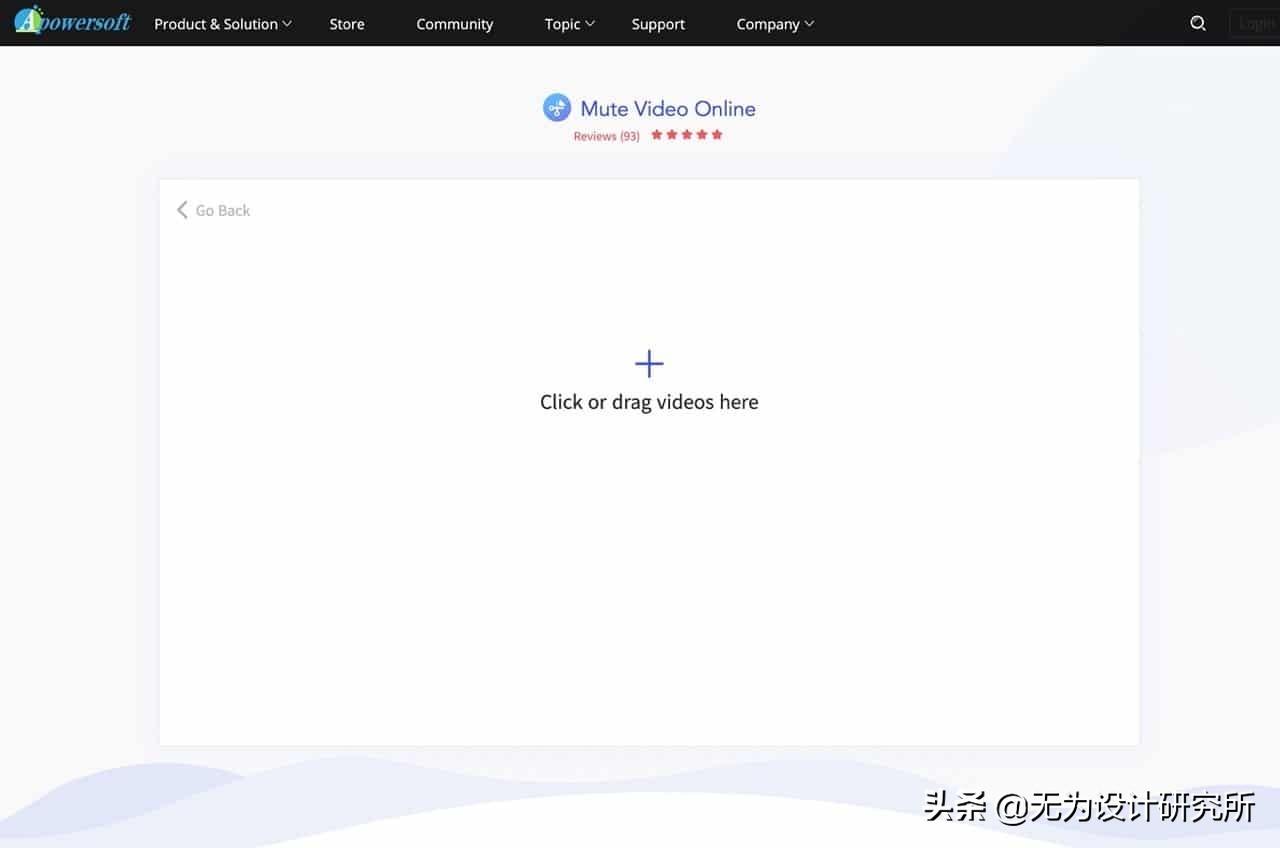1280x848 pixels.
Task: Expand the Product & Solution dropdown
Action: coord(223,24)
